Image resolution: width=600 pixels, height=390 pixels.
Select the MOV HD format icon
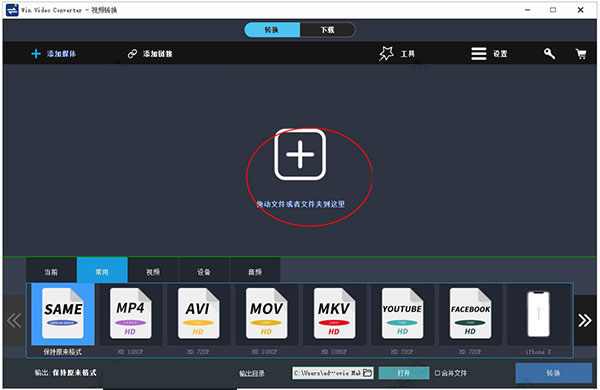[x=266, y=313]
